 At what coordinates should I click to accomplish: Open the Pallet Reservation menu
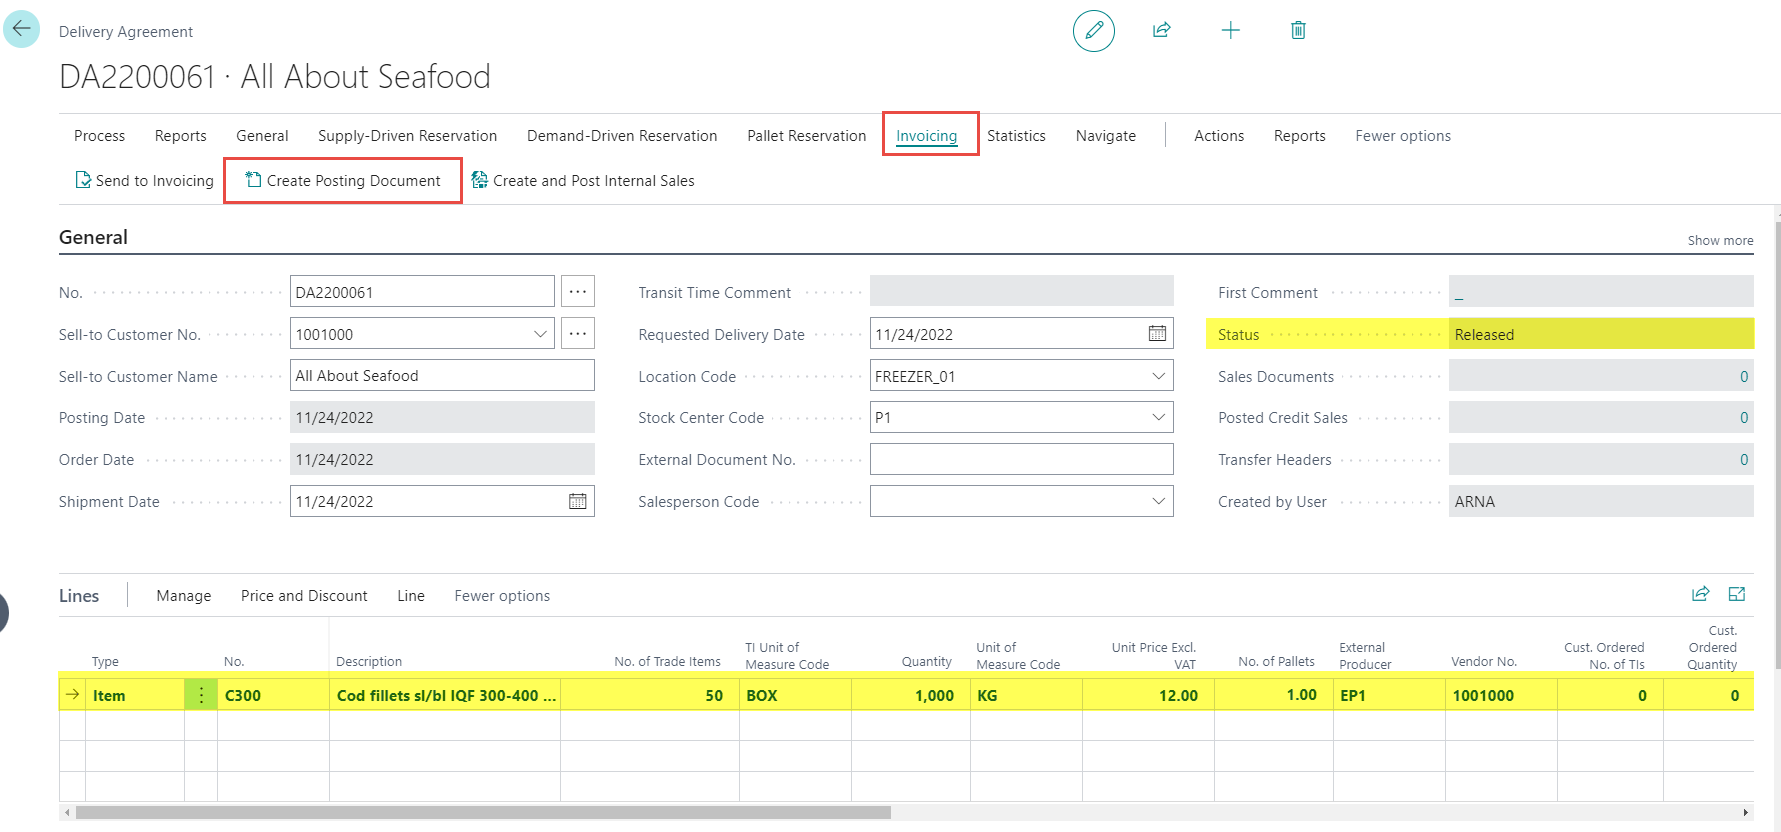click(806, 136)
